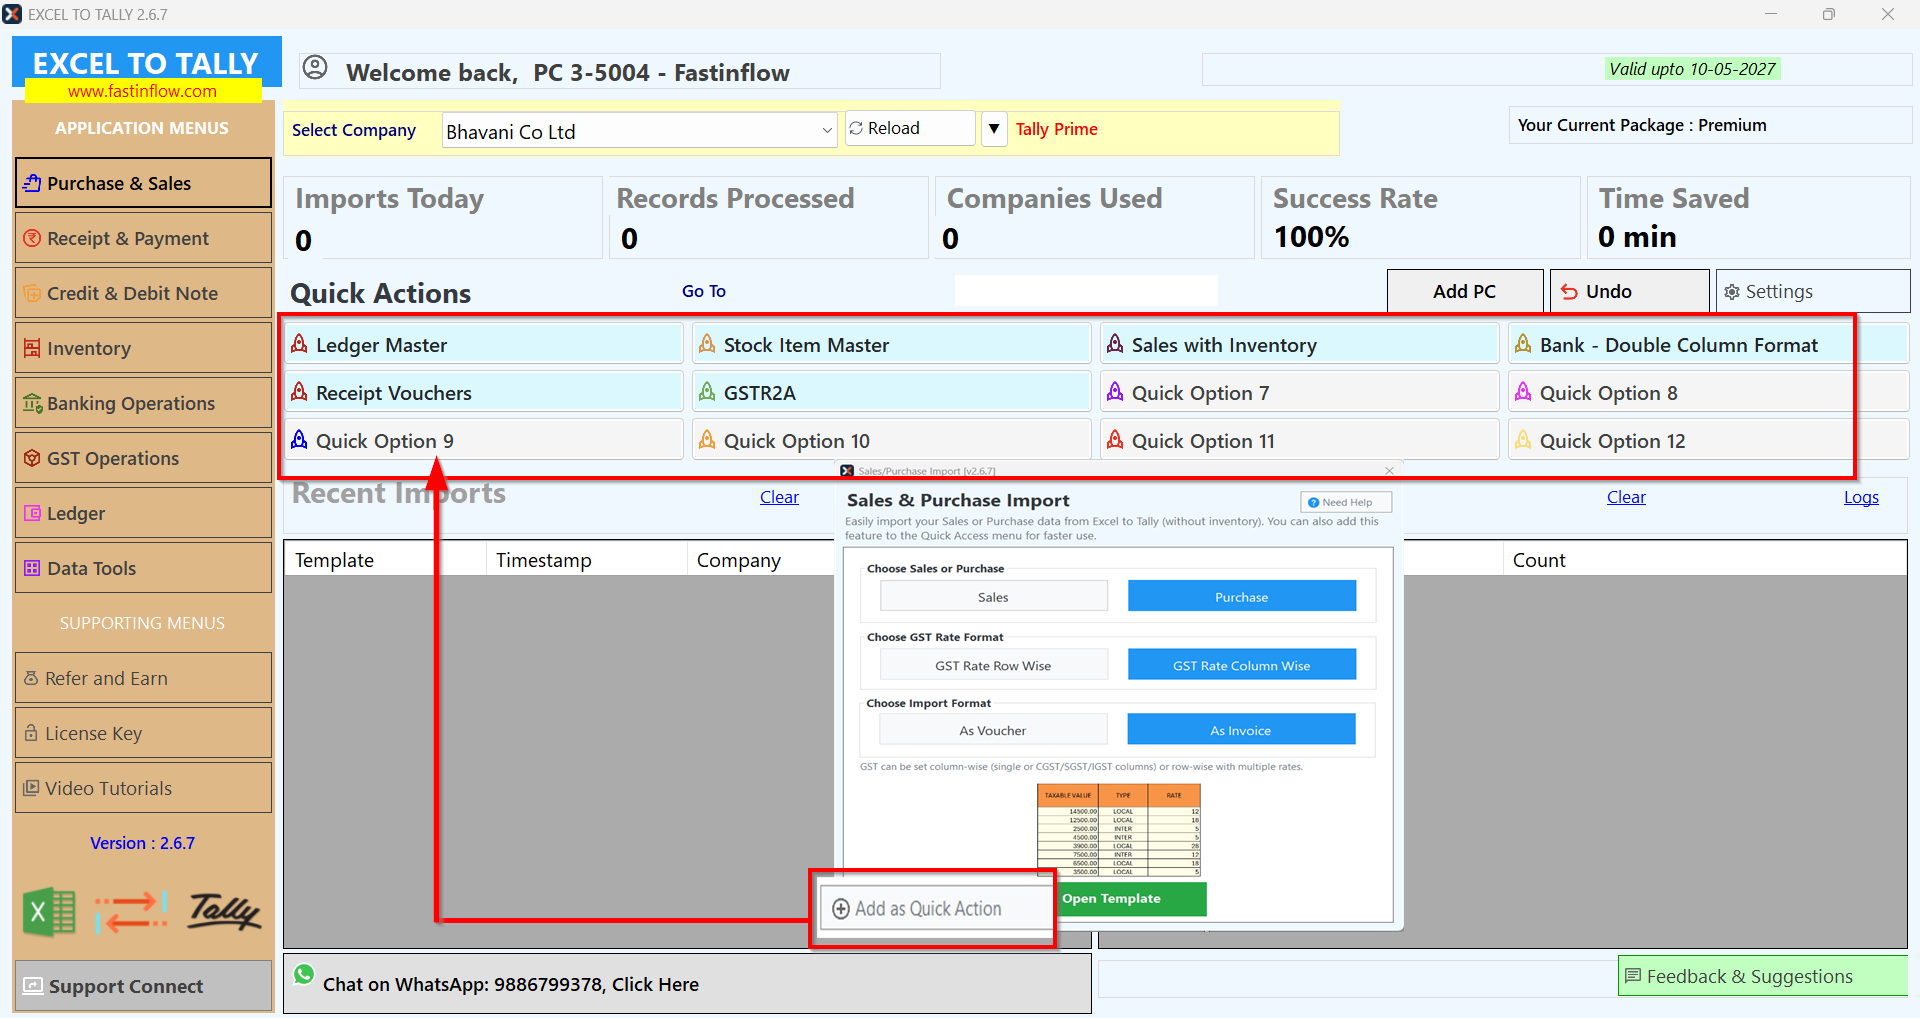This screenshot has width=1920, height=1018.
Task: Click the GST Operations shield icon
Action: coord(32,458)
